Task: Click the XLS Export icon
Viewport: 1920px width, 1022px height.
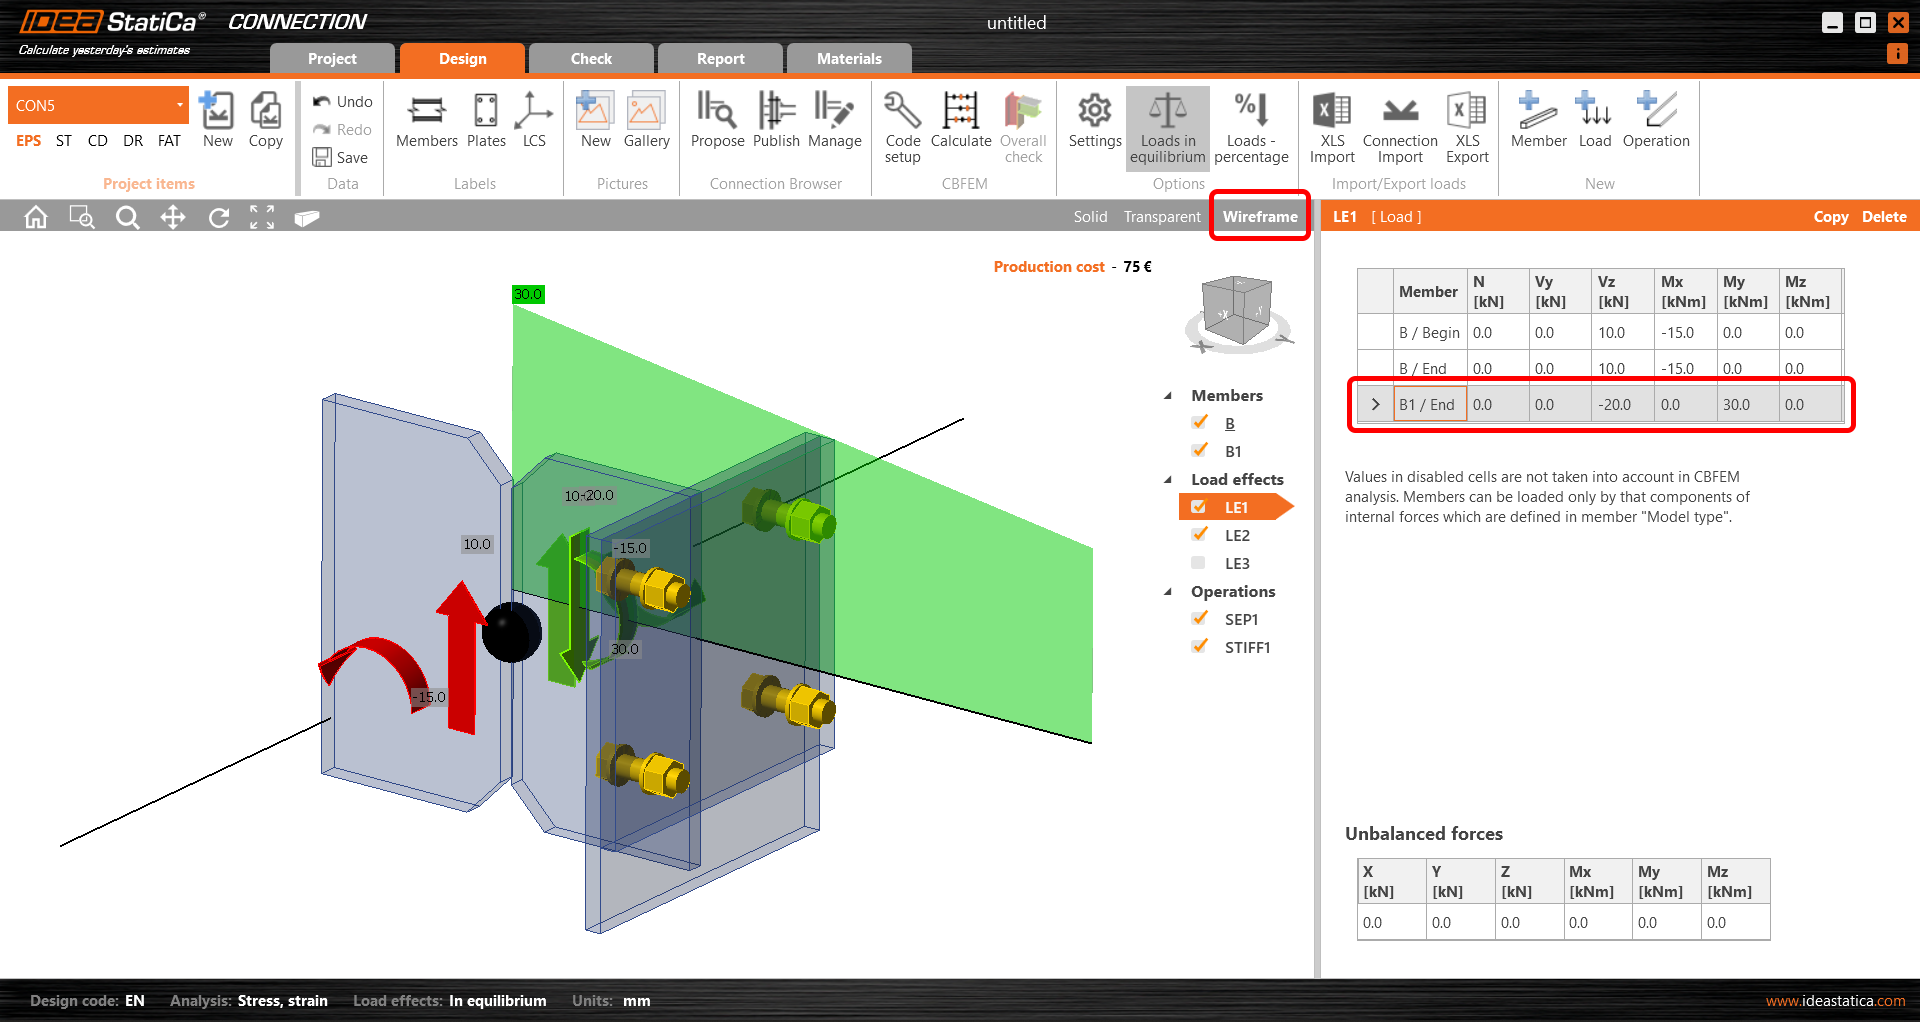Action: pyautogui.click(x=1466, y=120)
